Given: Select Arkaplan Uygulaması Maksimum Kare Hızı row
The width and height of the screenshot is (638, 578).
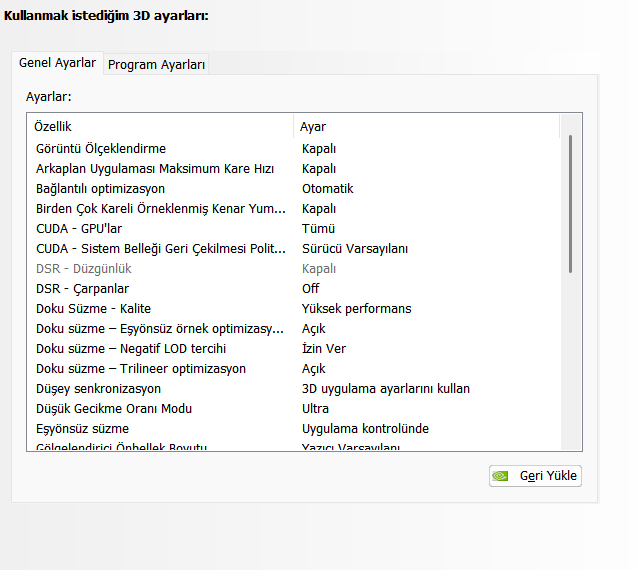Looking at the screenshot, I should [x=155, y=169].
